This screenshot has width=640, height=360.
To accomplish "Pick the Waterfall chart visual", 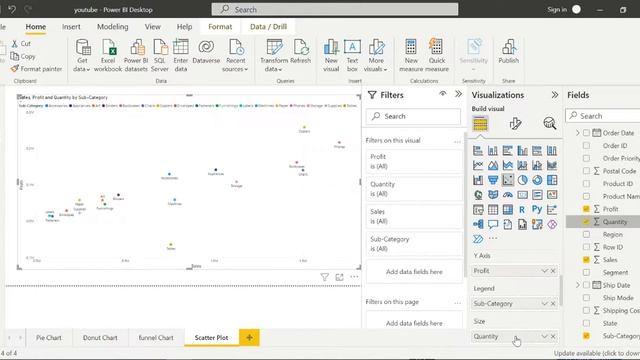I will (x=478, y=180).
